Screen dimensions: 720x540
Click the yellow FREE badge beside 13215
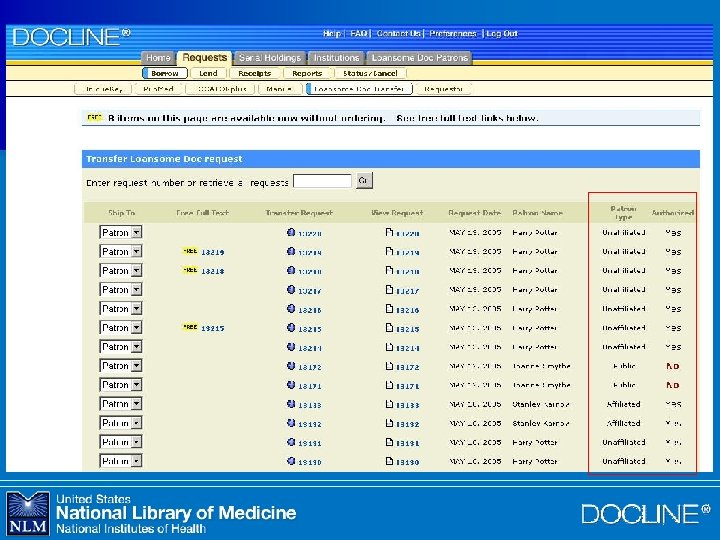pos(190,327)
